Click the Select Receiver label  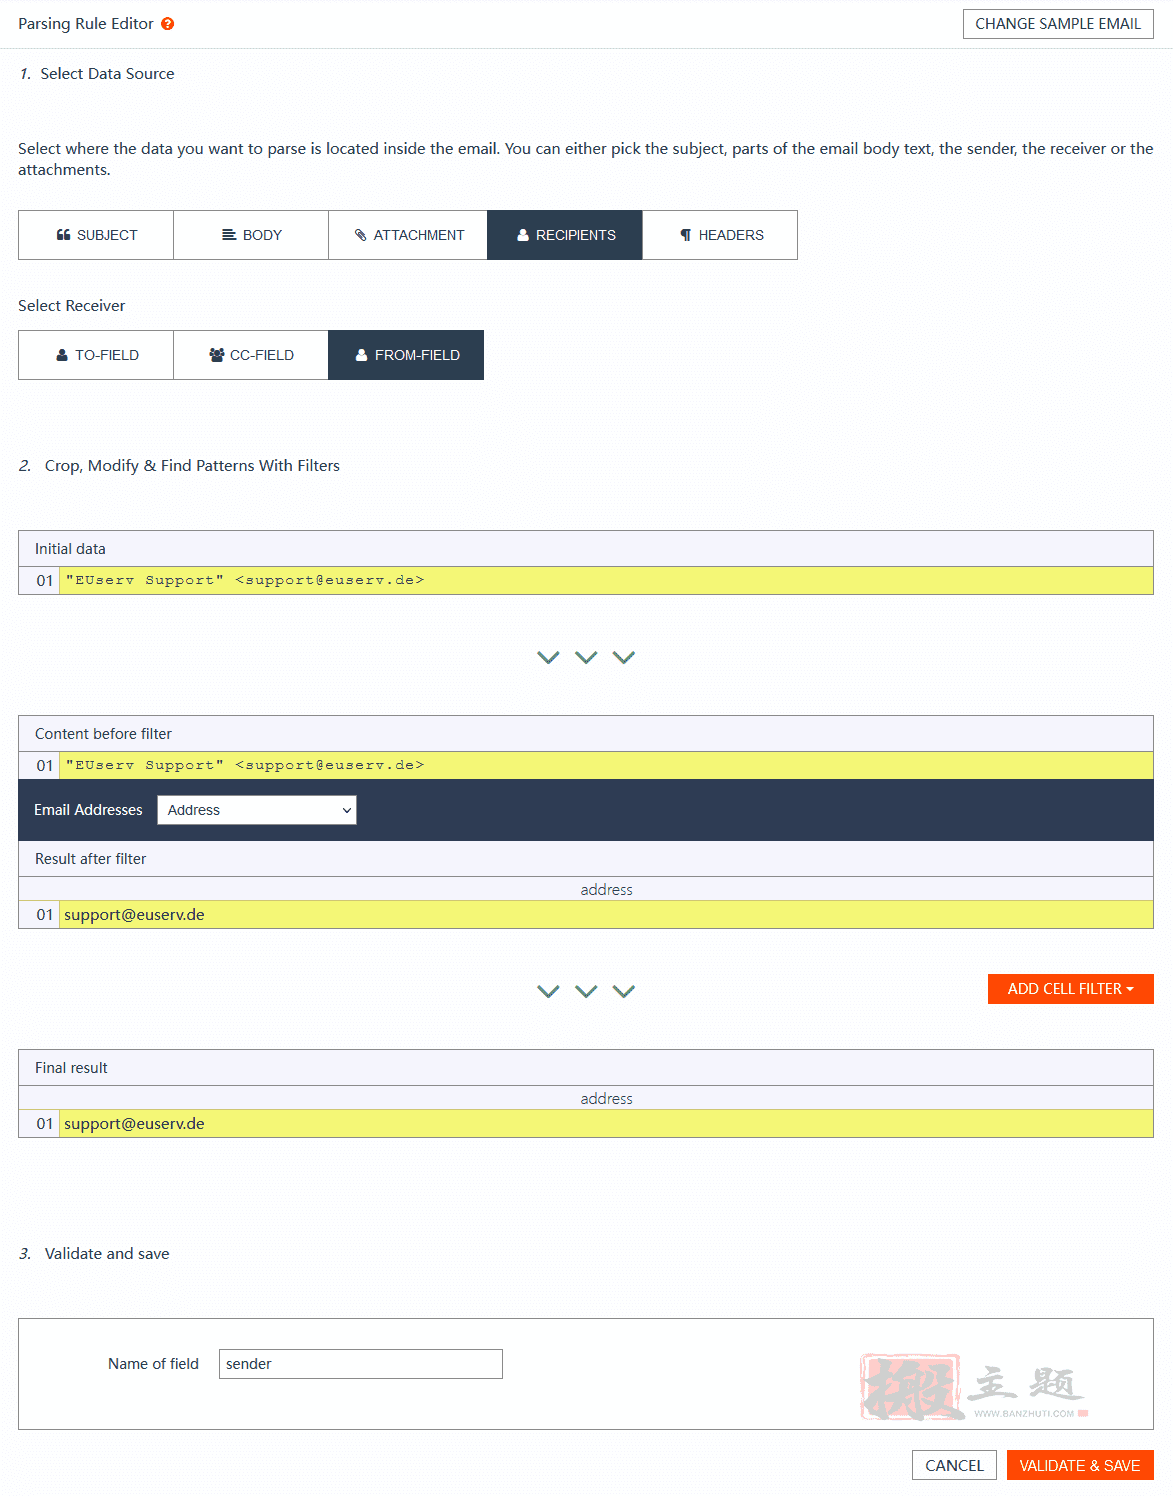(72, 306)
